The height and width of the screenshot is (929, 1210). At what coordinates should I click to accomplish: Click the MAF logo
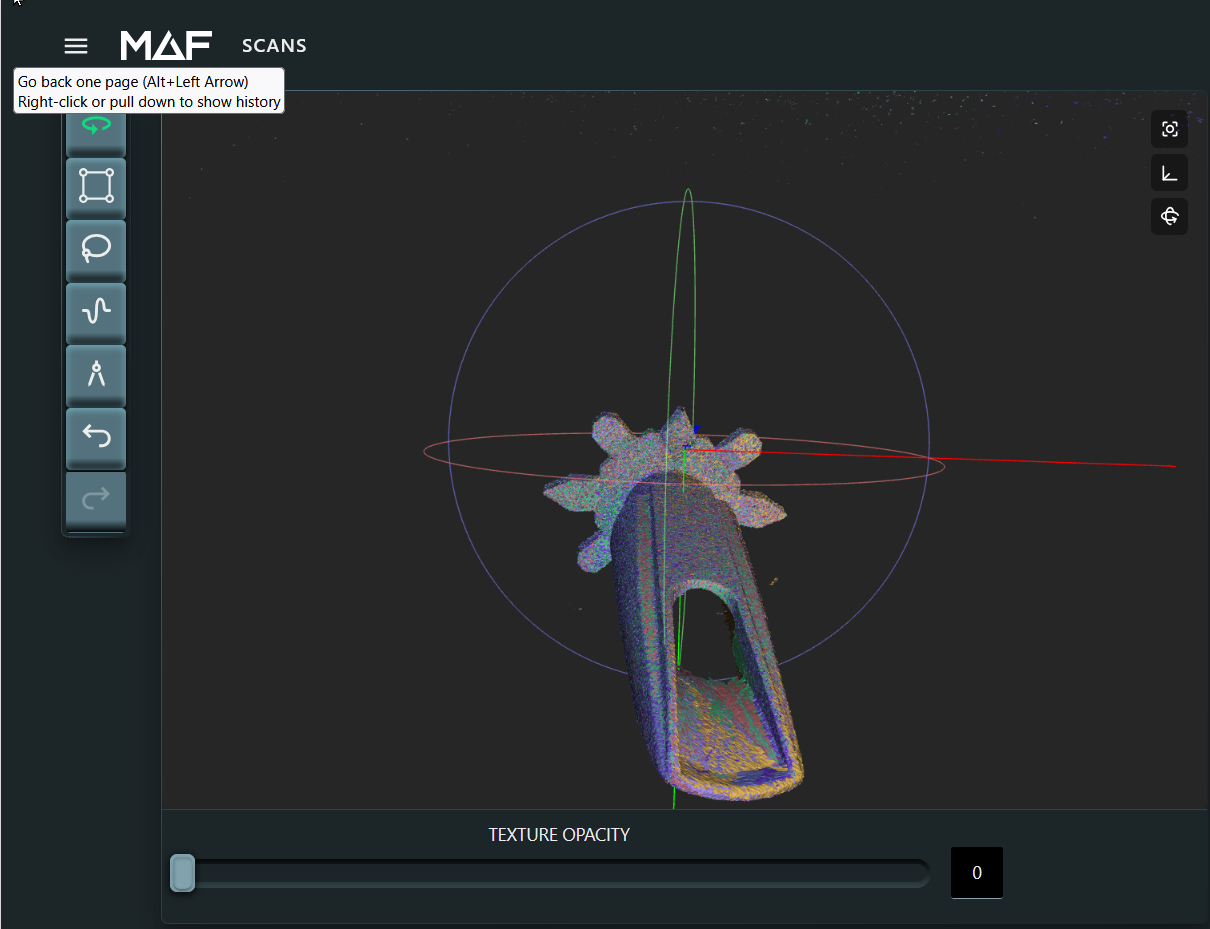pyautogui.click(x=166, y=46)
